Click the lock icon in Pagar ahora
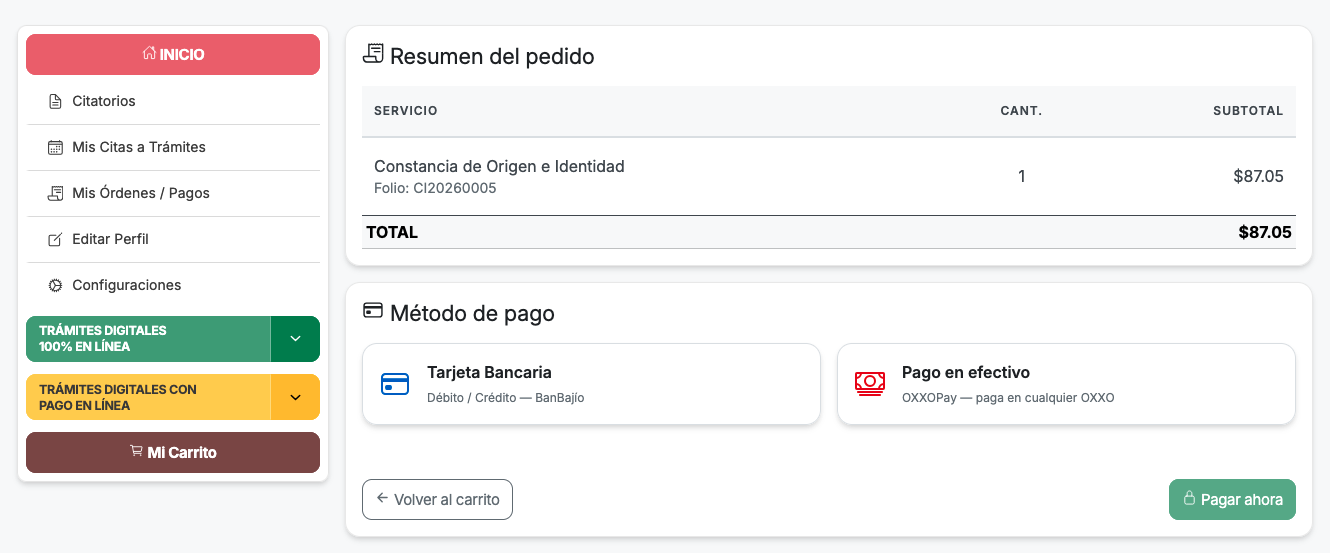 [x=1189, y=498]
